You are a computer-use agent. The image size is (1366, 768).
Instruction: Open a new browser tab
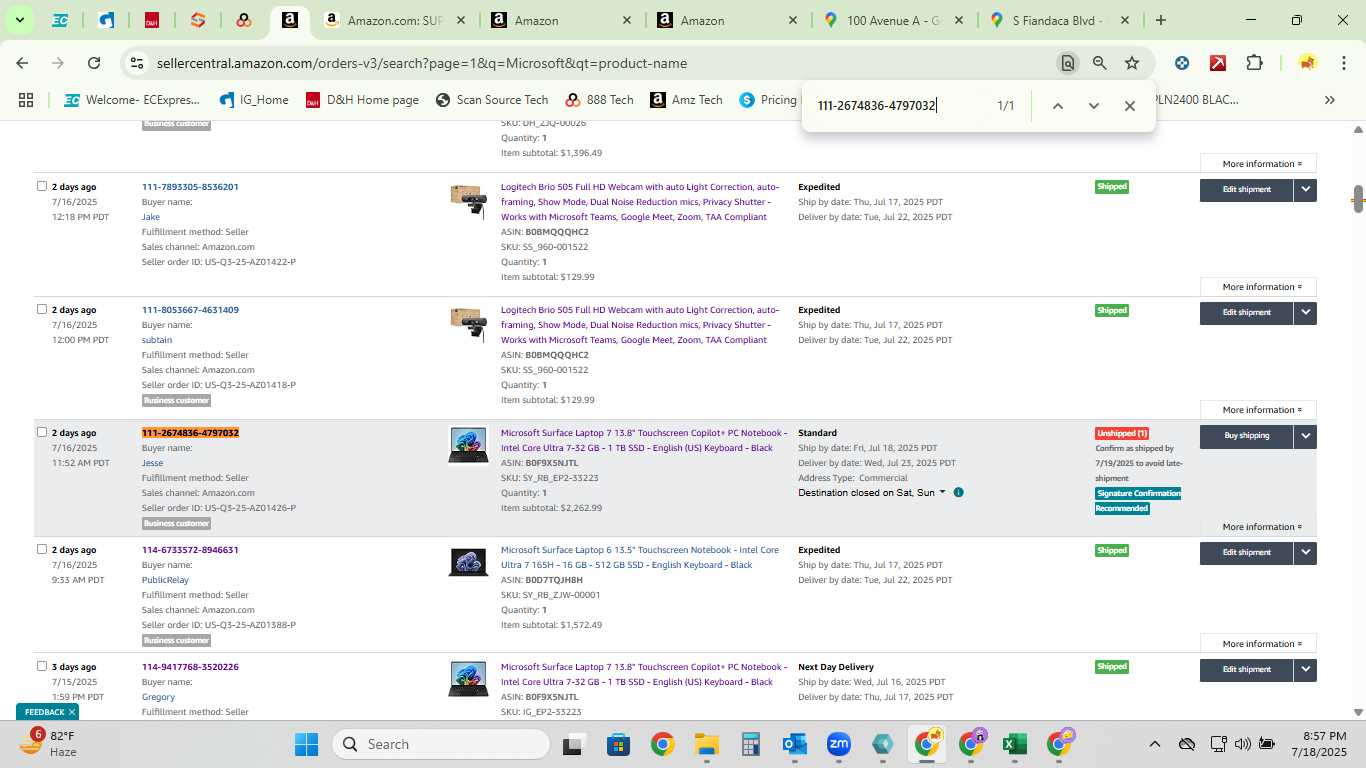click(x=1160, y=20)
